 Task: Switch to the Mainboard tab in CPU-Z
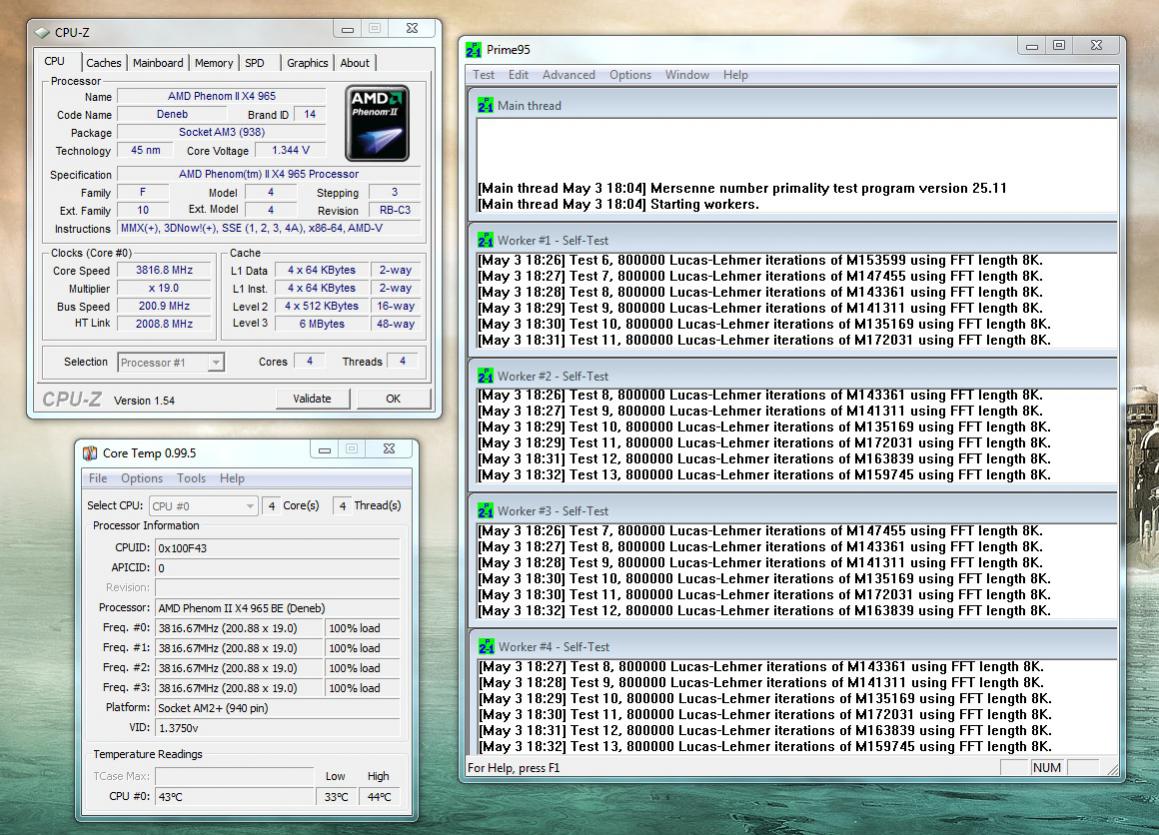(x=157, y=64)
